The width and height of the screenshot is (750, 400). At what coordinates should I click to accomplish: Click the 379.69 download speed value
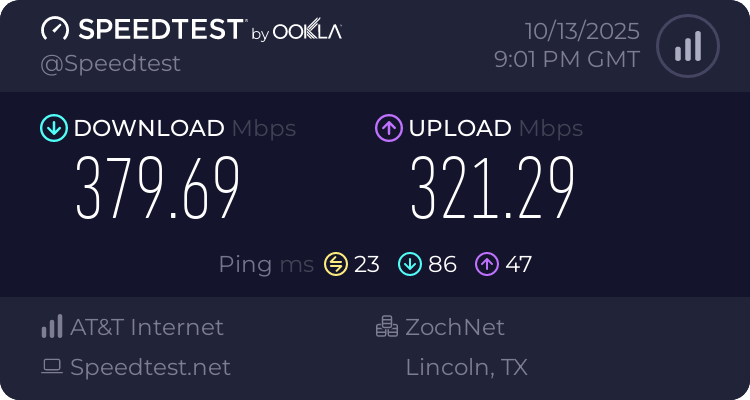158,190
